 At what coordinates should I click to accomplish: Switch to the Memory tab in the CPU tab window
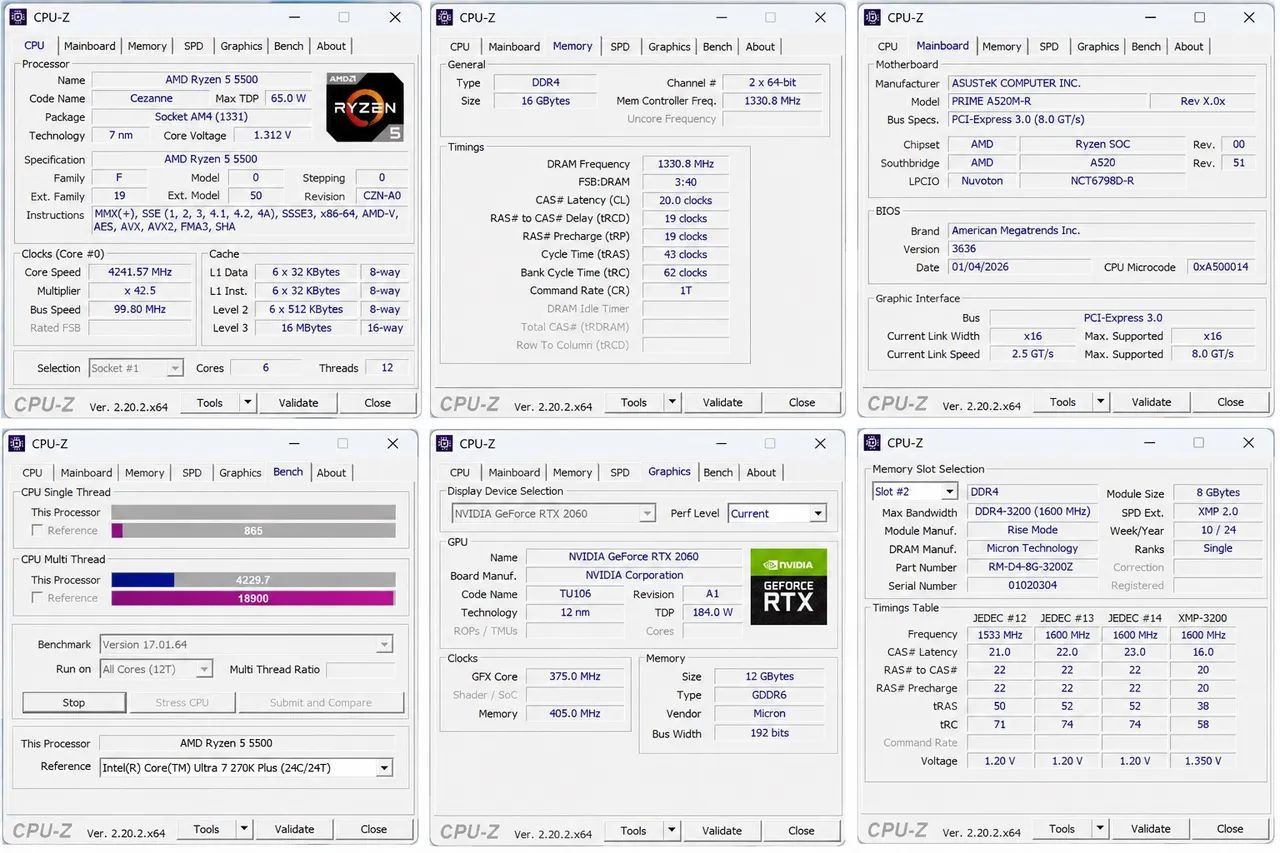tap(147, 46)
